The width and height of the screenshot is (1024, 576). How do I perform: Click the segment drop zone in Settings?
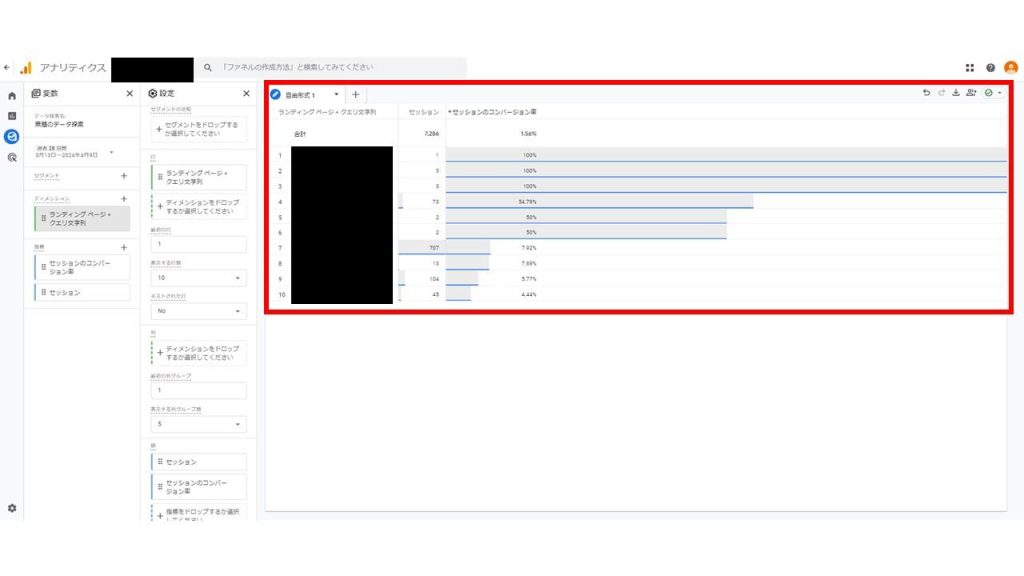click(x=199, y=129)
